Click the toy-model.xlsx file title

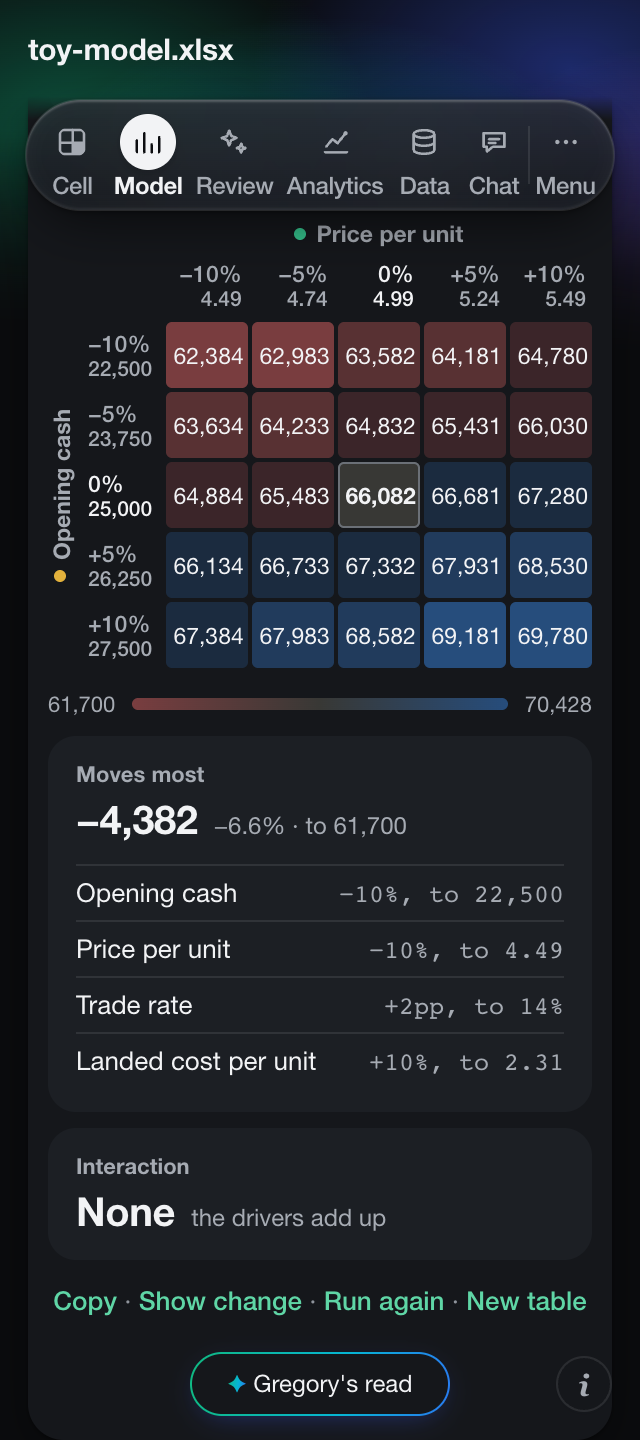coord(131,50)
